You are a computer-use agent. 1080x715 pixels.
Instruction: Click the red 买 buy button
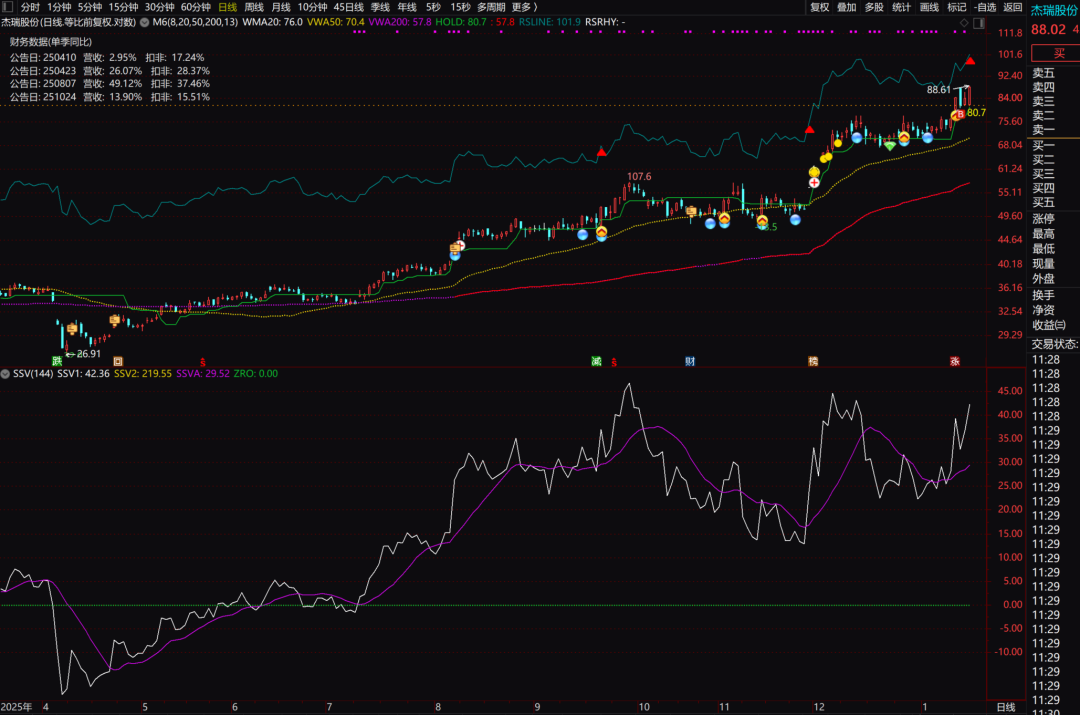pos(1056,53)
